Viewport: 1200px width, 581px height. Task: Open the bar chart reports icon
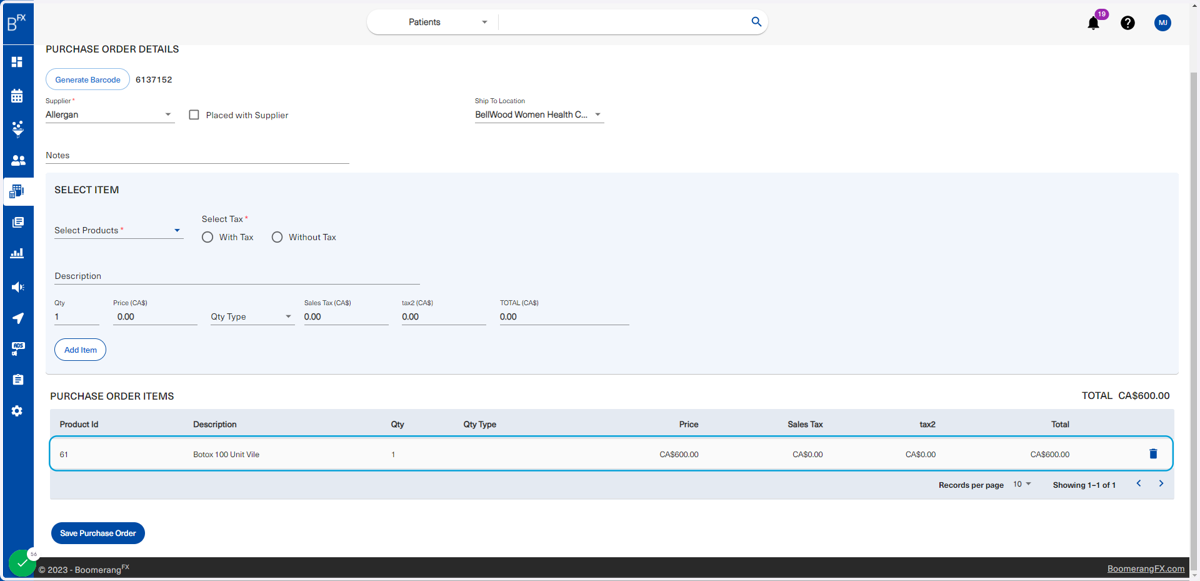click(x=17, y=254)
